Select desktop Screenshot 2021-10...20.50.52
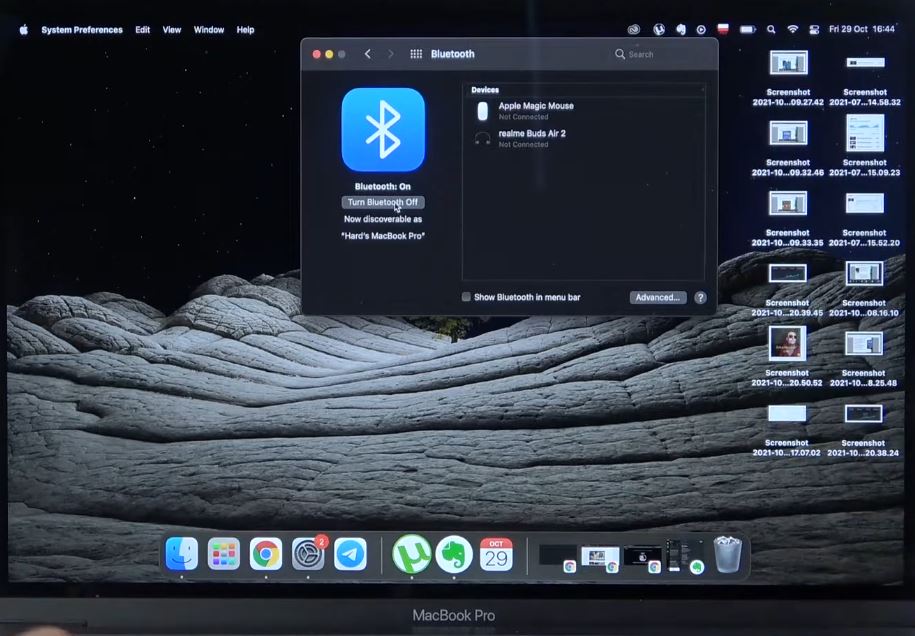Viewport: 915px width, 636px height. click(x=787, y=357)
